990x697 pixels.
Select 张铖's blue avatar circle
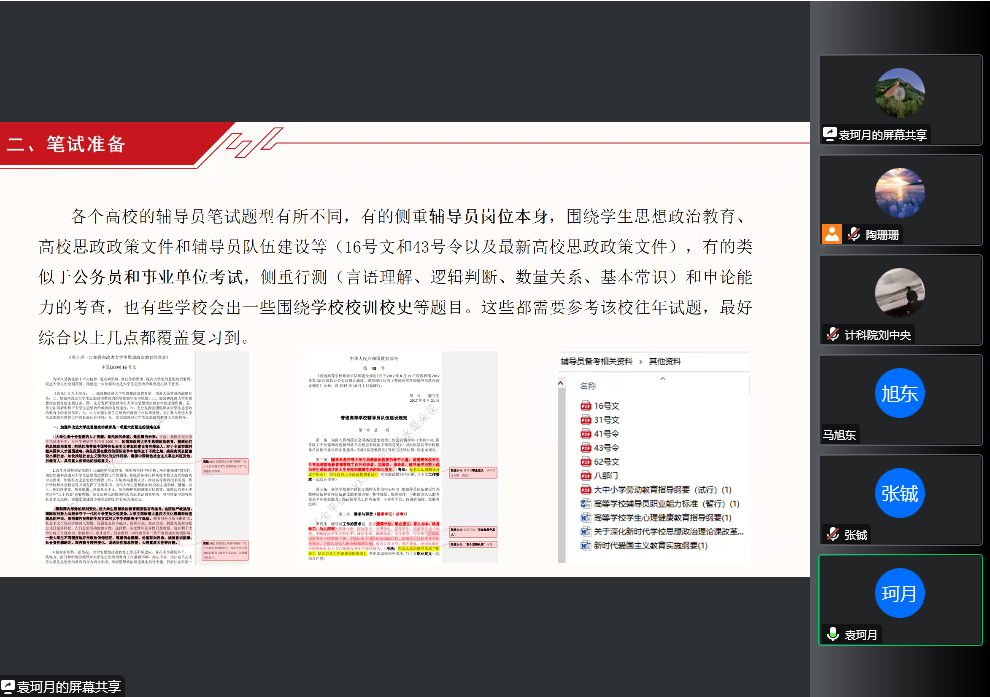899,493
